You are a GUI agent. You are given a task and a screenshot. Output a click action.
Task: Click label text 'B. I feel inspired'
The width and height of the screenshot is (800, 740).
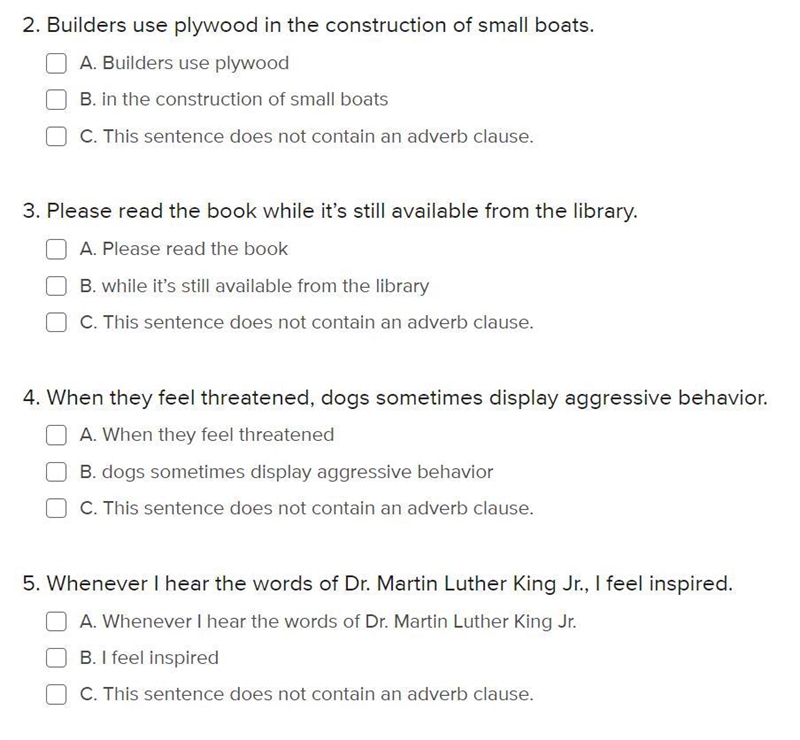(149, 658)
